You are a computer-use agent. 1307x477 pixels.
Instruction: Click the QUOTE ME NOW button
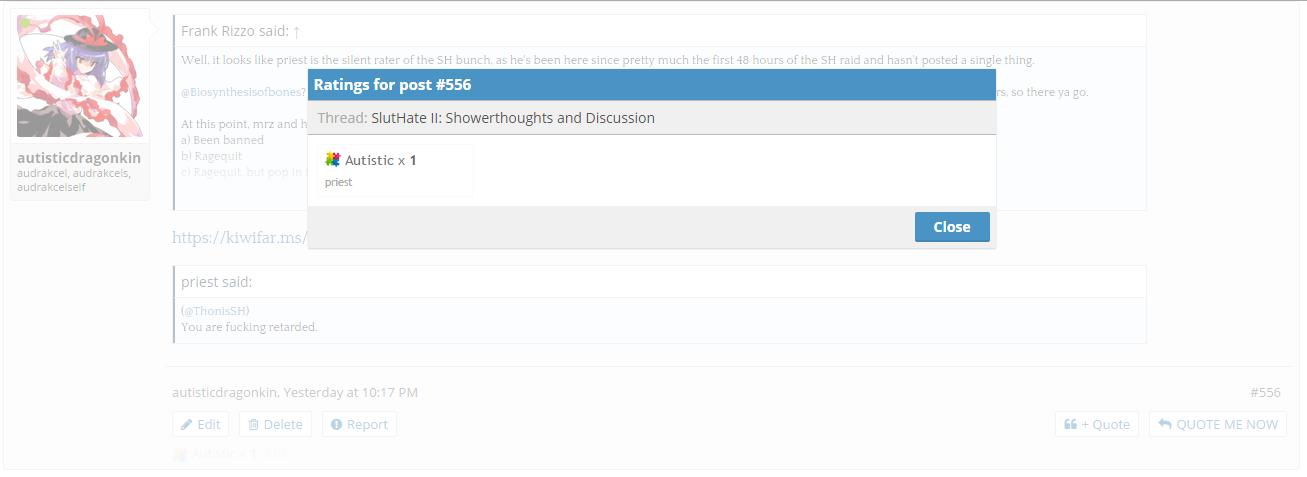(x=1218, y=424)
